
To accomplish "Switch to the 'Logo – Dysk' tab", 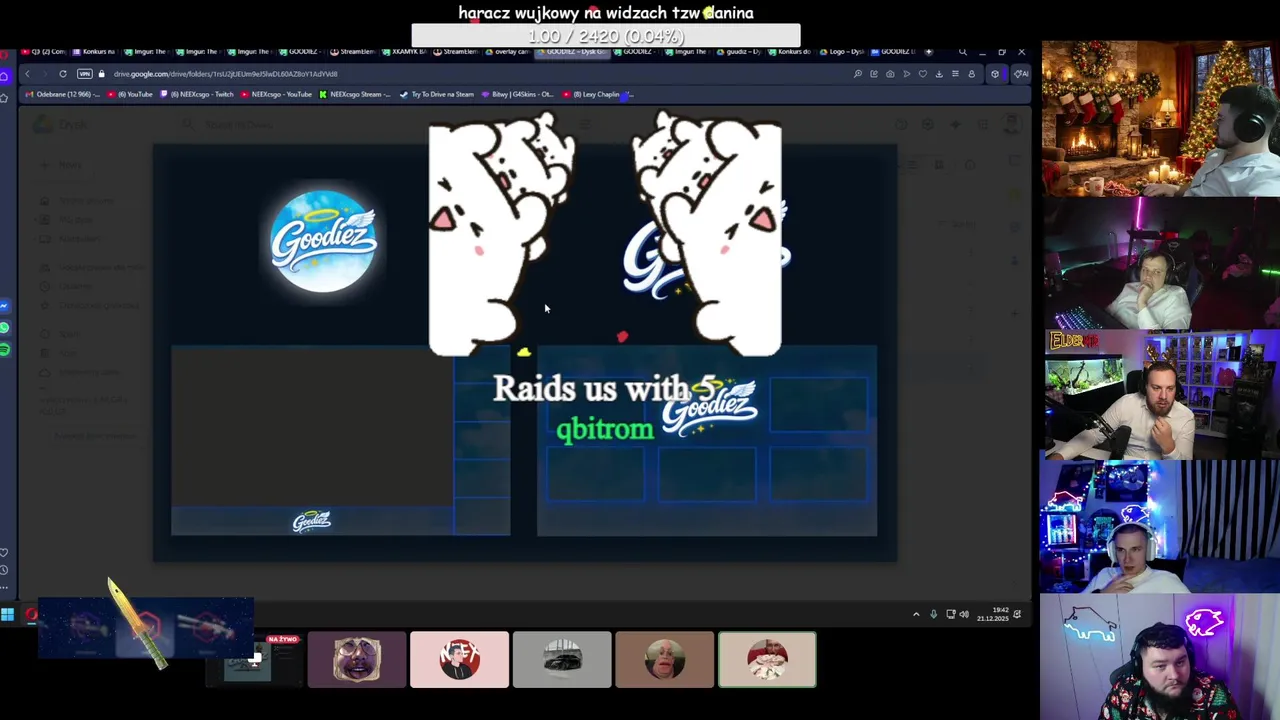I will [842, 52].
